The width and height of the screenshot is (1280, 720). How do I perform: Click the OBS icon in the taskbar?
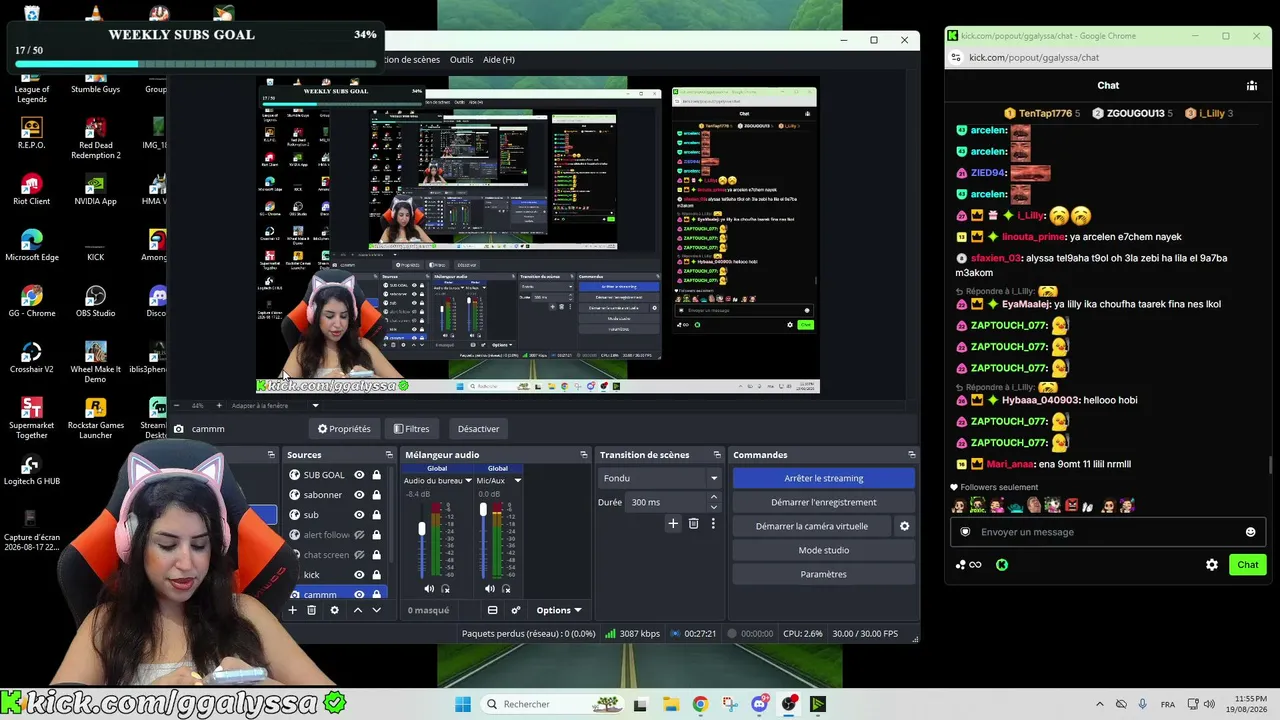tap(789, 704)
